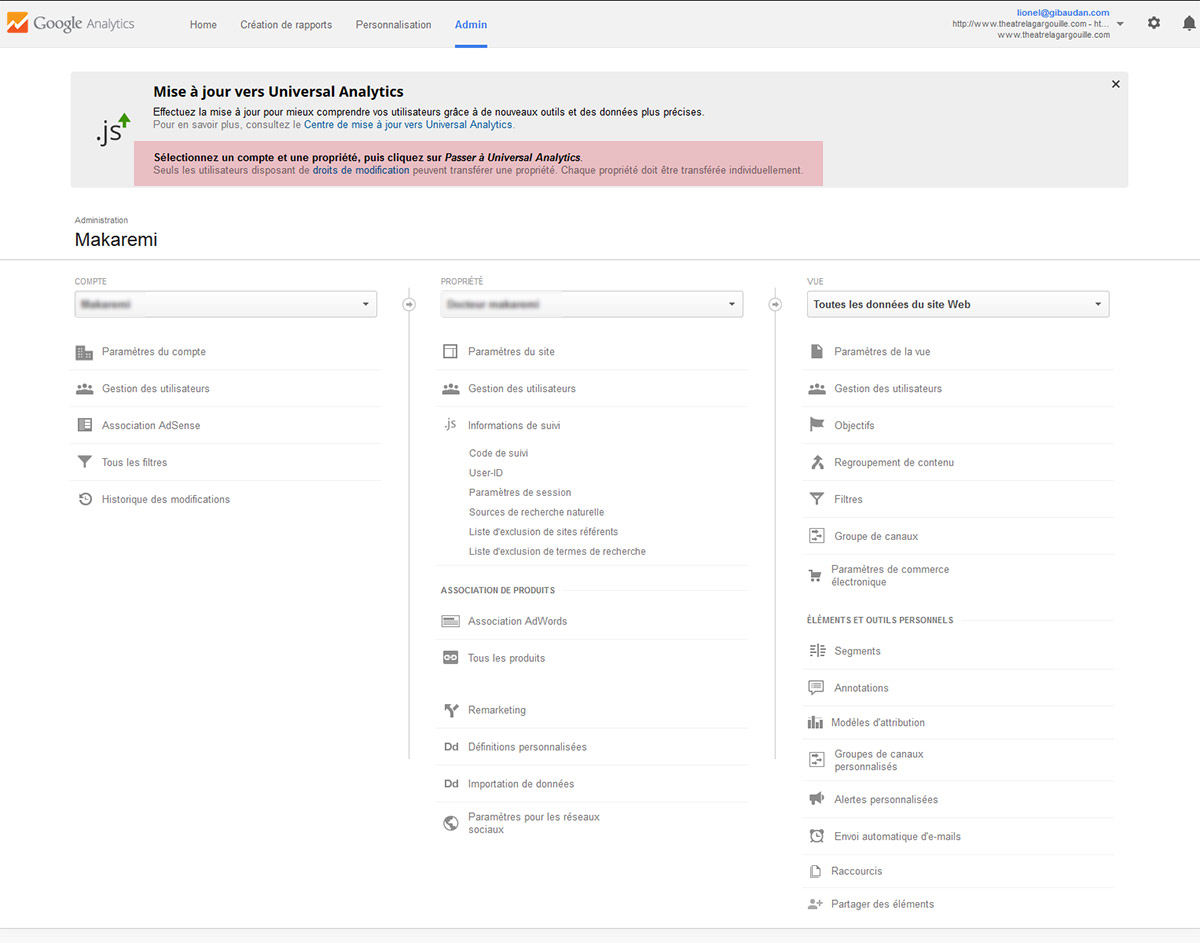Click the link icon beside Tous les produits
The image size is (1200, 943).
451,658
